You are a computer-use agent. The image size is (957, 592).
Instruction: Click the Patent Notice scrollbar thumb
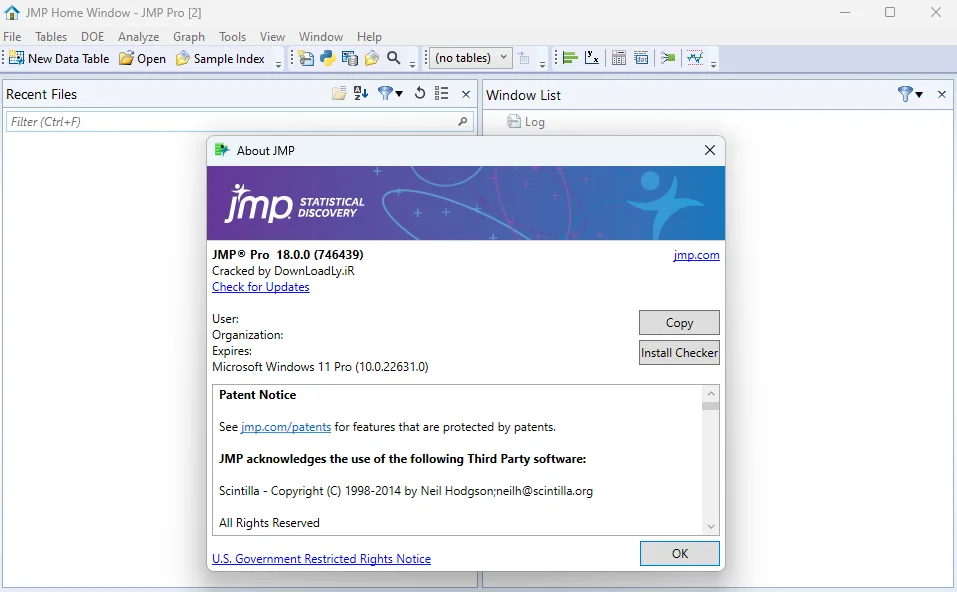coord(710,406)
